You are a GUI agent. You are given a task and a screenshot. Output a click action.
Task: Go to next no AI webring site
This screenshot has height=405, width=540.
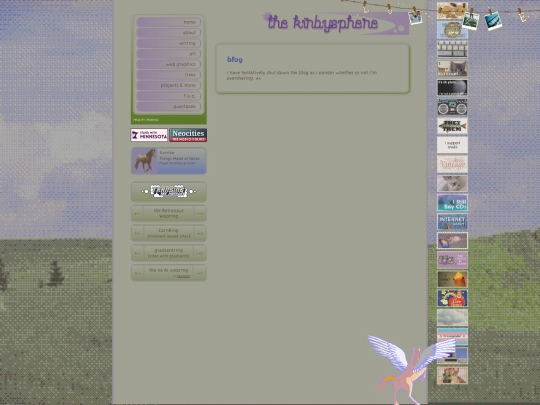pyautogui.click(x=200, y=273)
